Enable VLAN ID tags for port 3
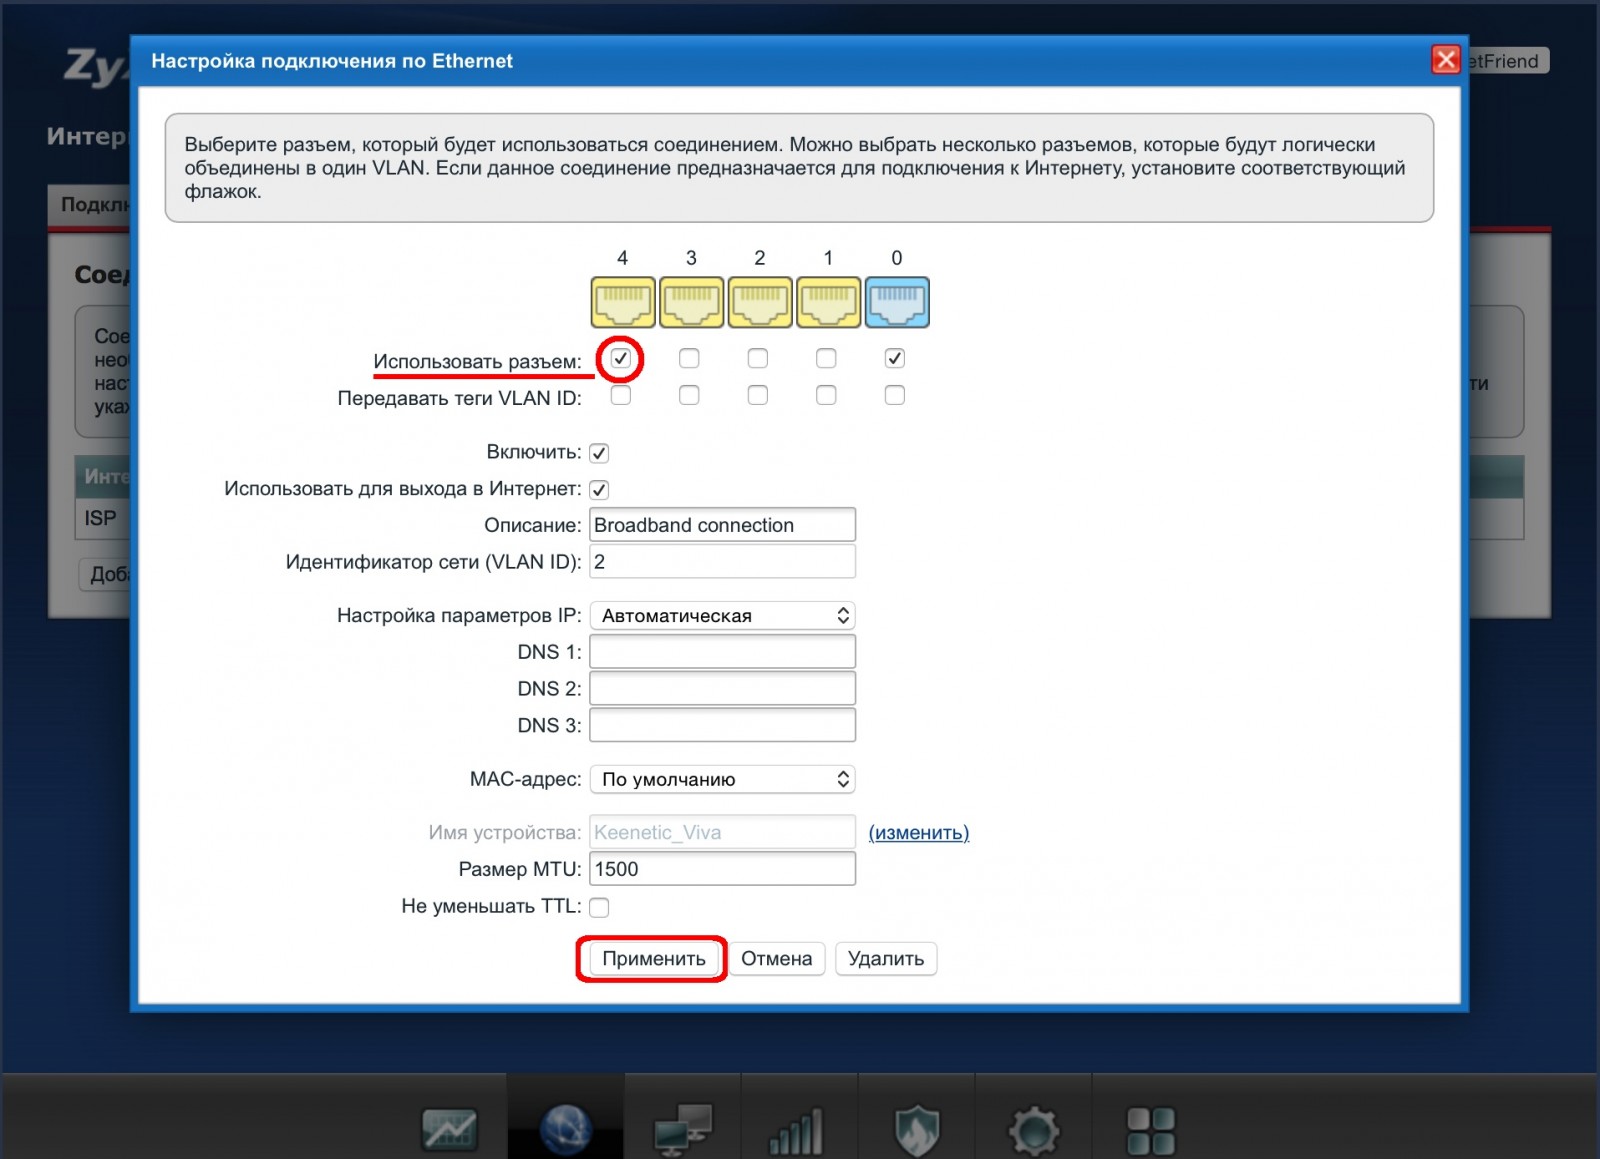The image size is (1600, 1159). click(689, 395)
